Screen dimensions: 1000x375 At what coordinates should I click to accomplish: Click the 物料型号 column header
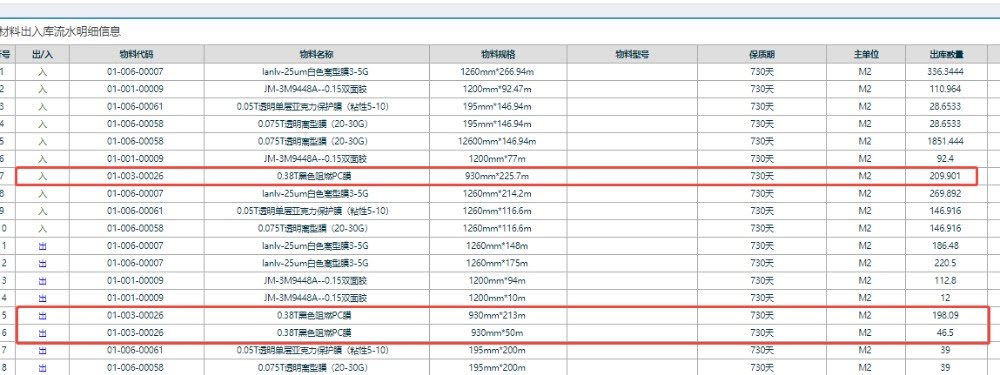pyautogui.click(x=631, y=54)
